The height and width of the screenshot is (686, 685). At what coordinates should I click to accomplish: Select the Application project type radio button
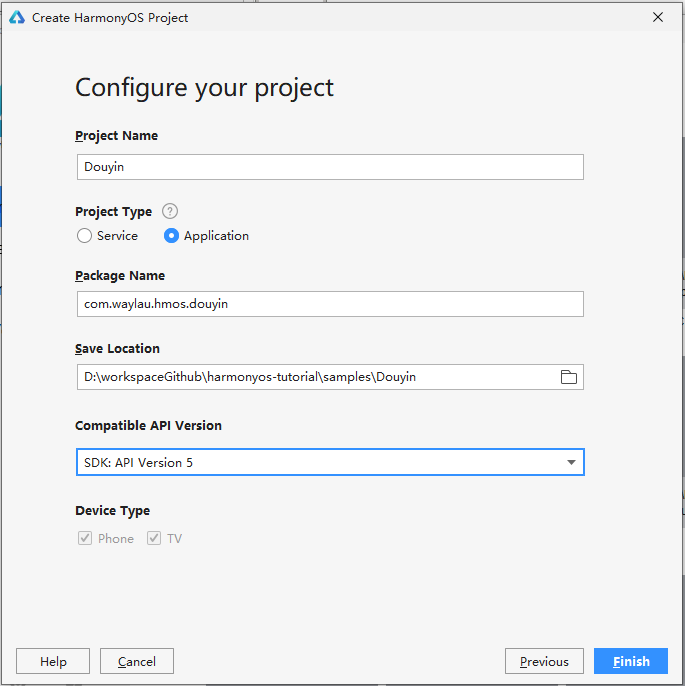click(x=171, y=236)
